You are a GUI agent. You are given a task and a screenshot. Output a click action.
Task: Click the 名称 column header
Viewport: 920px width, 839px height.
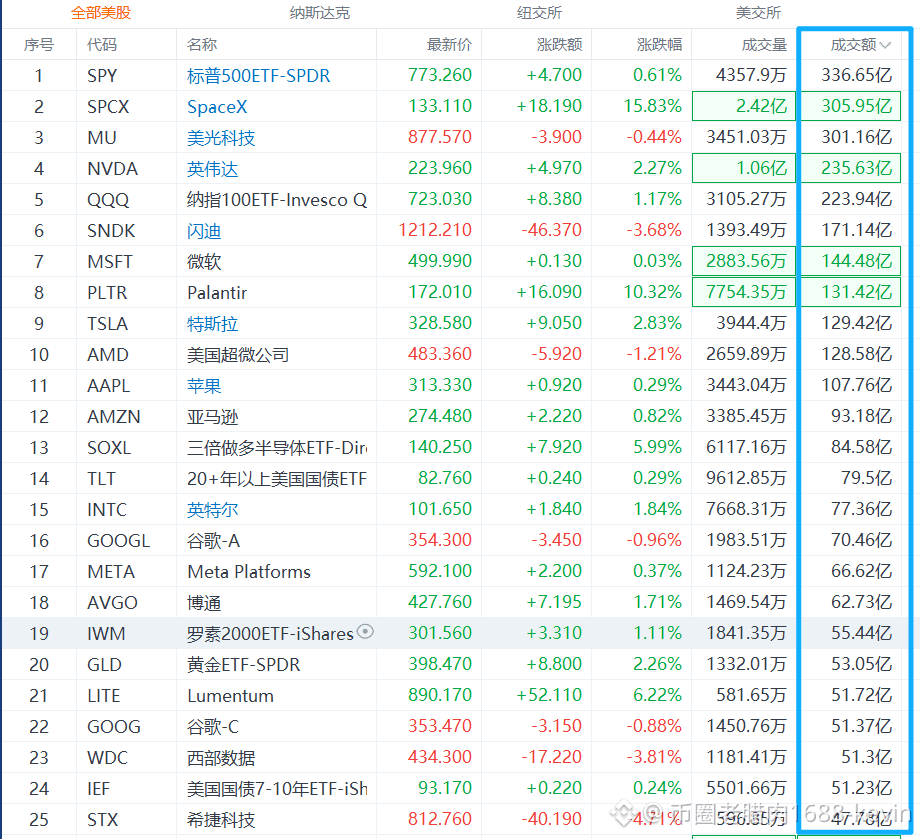[202, 45]
